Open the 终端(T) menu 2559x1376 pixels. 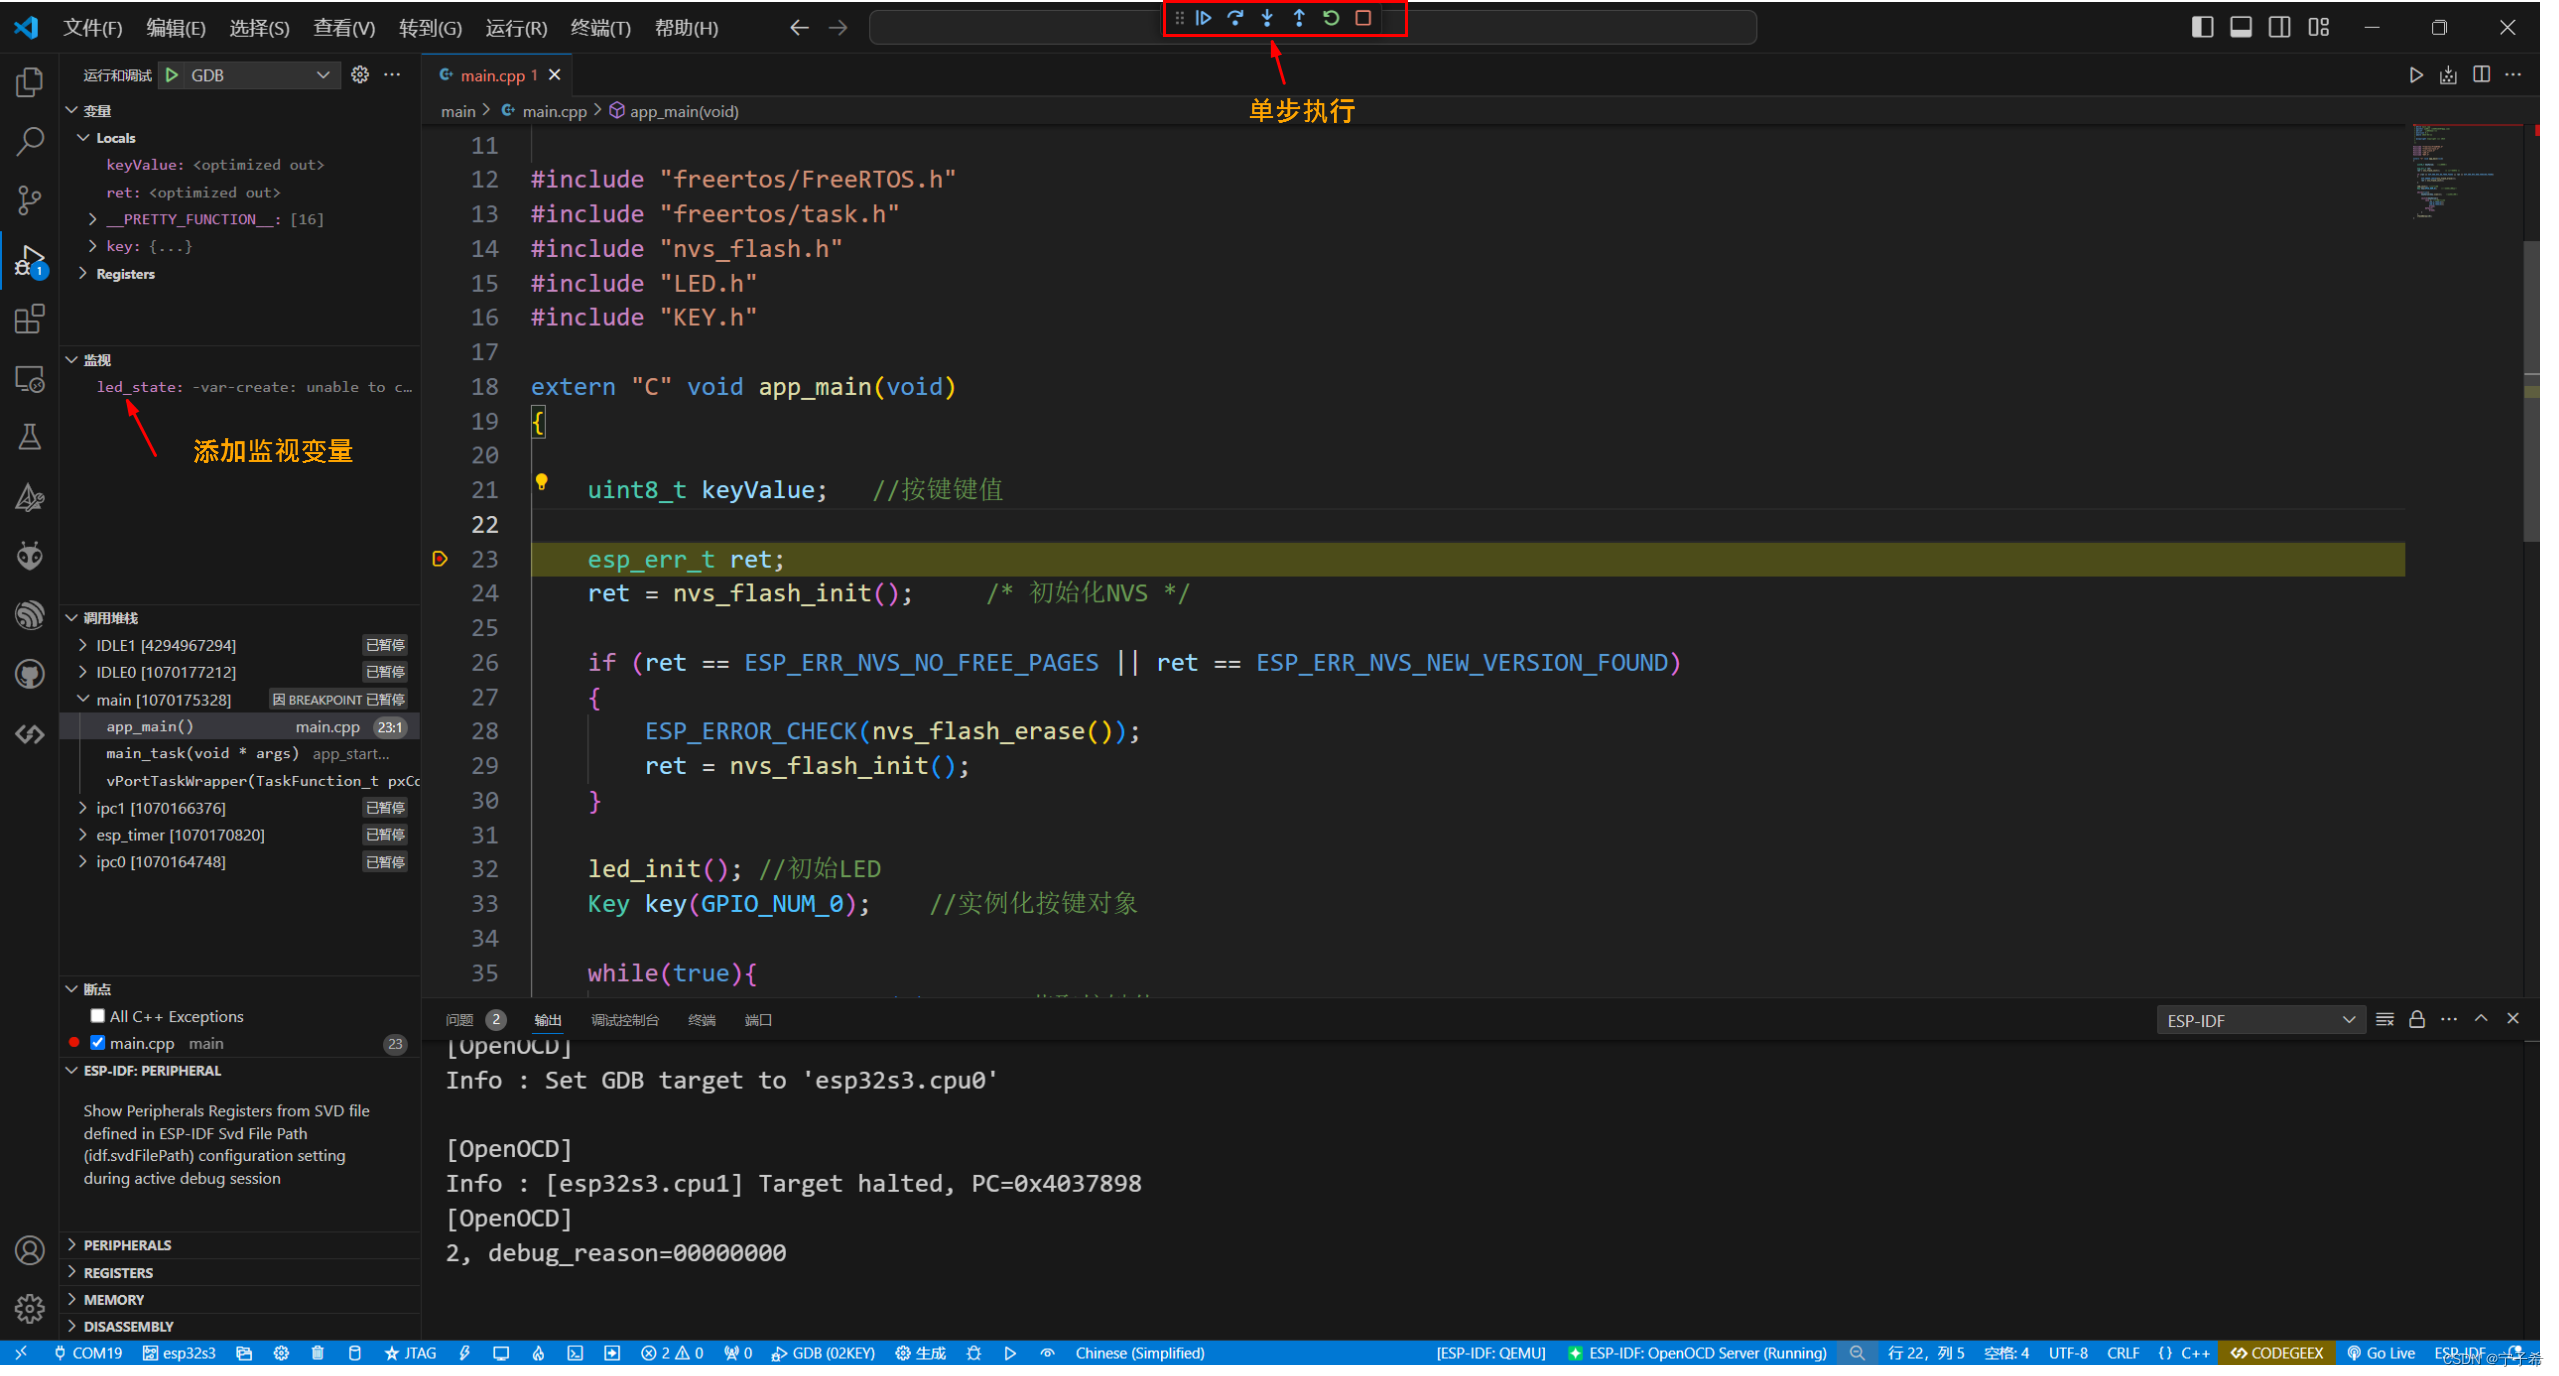(600, 28)
